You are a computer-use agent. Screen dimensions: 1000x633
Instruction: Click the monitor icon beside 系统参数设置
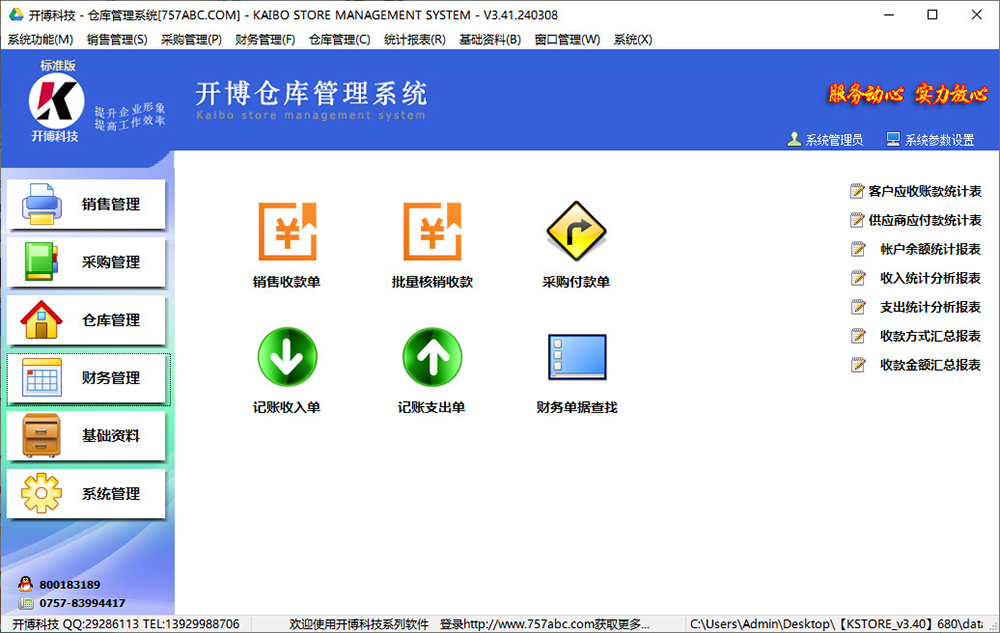point(893,140)
